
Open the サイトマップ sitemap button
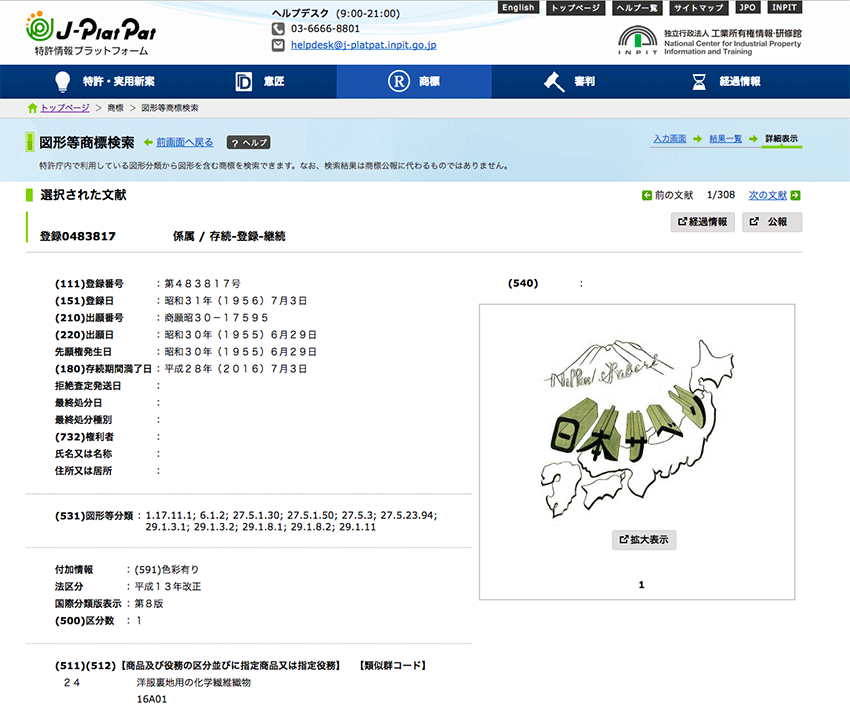coord(699,8)
